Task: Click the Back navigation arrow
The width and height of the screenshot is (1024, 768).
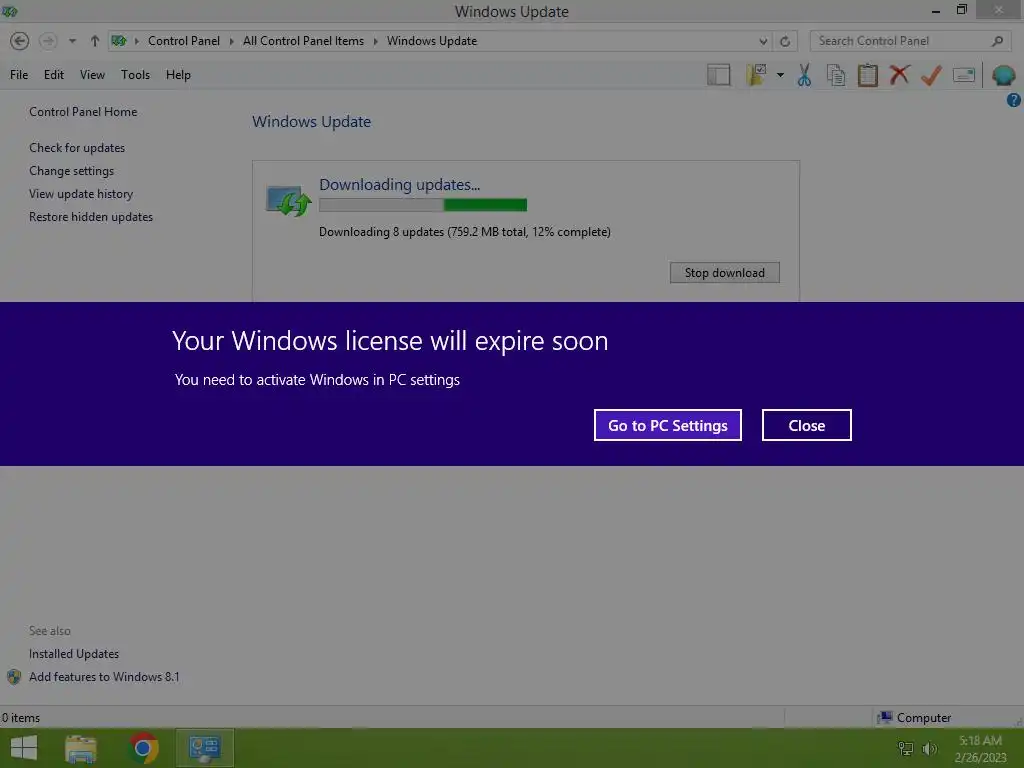Action: [20, 41]
